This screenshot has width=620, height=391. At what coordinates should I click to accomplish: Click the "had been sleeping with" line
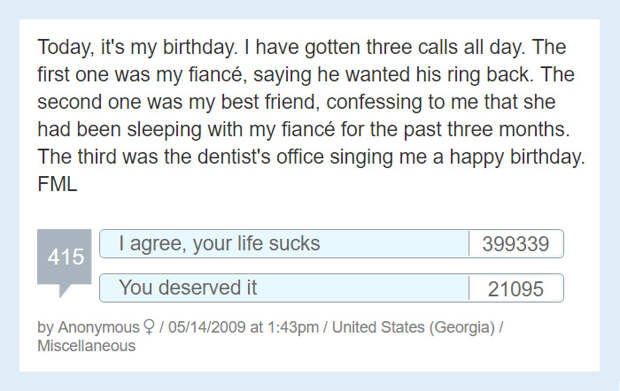(304, 129)
